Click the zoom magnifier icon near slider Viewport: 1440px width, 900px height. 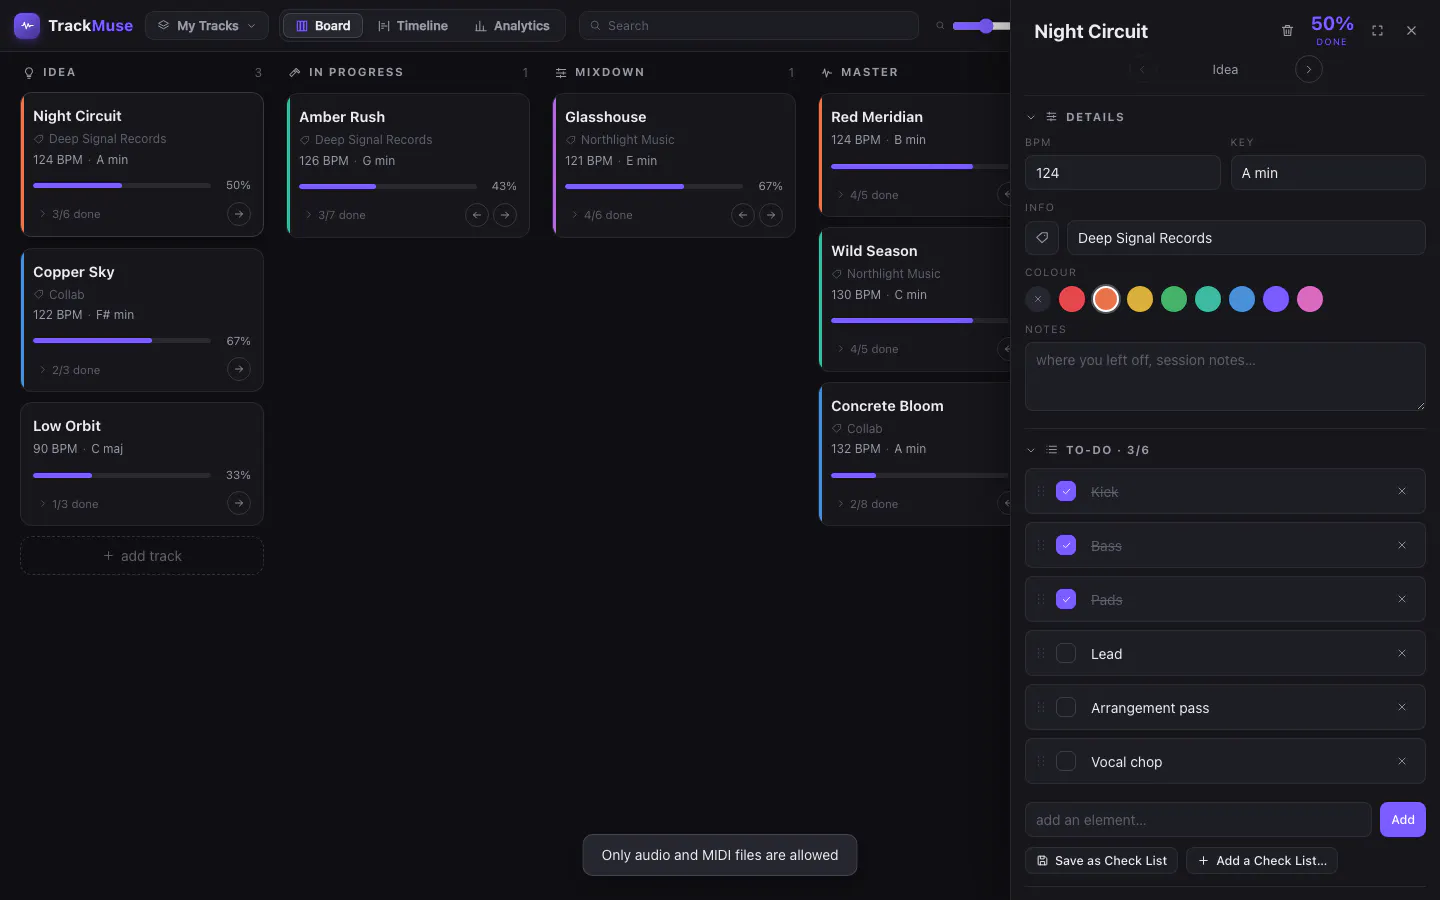(940, 26)
